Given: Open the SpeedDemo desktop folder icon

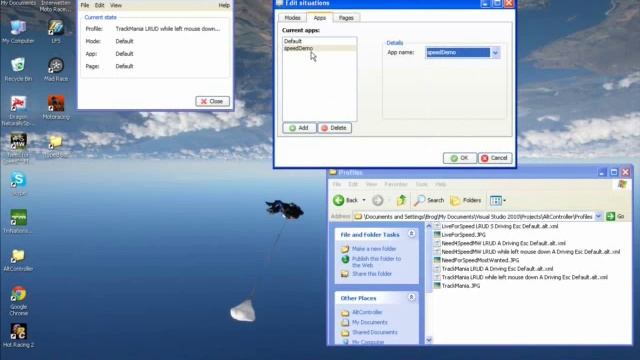Looking at the screenshot, I should point(56,146).
